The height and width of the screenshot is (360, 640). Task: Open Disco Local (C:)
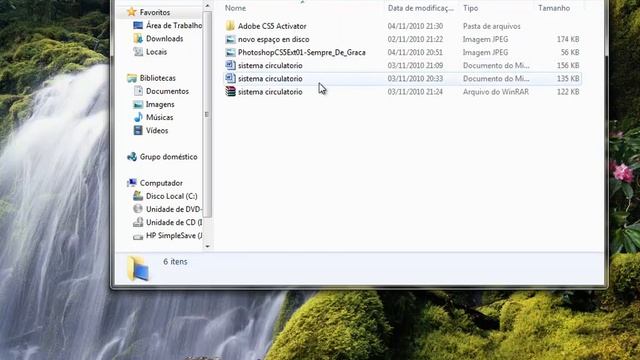[172, 196]
